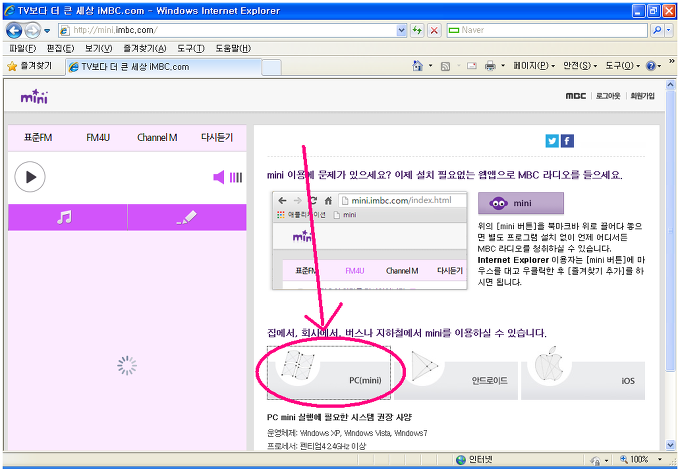Select the TV보다 더 큰 세상 iMBC.com tab
The width and height of the screenshot is (680, 469).
pos(163,67)
